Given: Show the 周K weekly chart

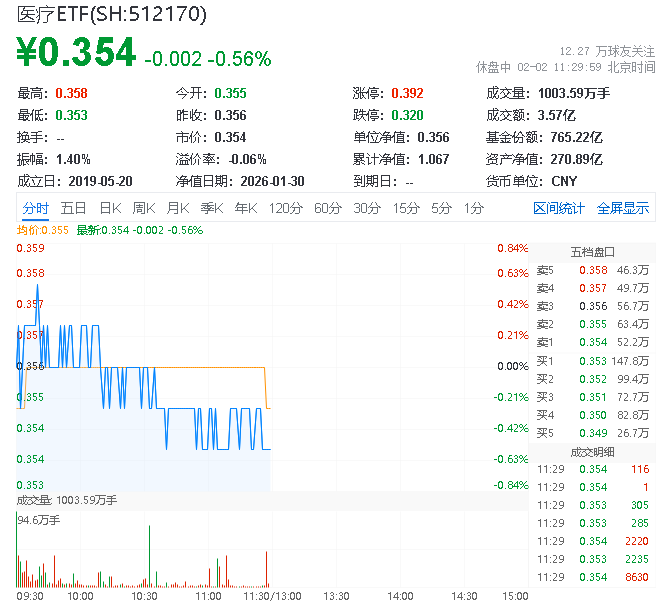Looking at the screenshot, I should (144, 208).
